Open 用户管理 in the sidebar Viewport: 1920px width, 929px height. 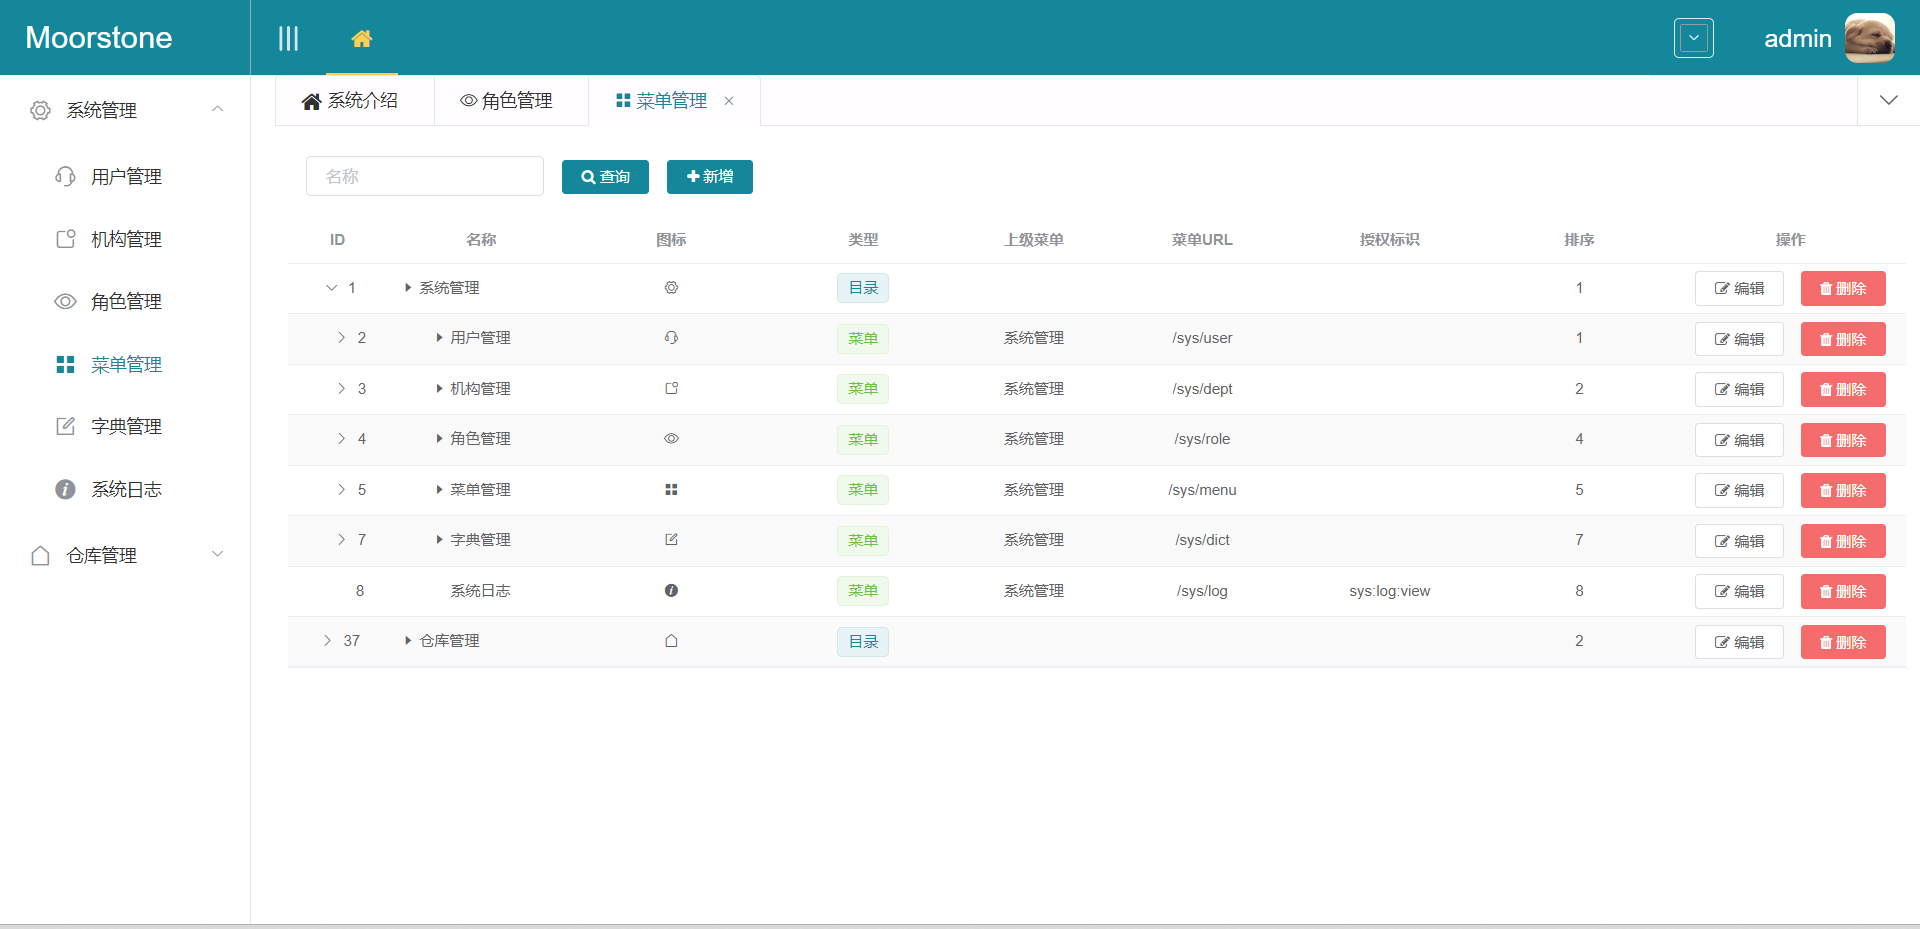click(x=125, y=177)
